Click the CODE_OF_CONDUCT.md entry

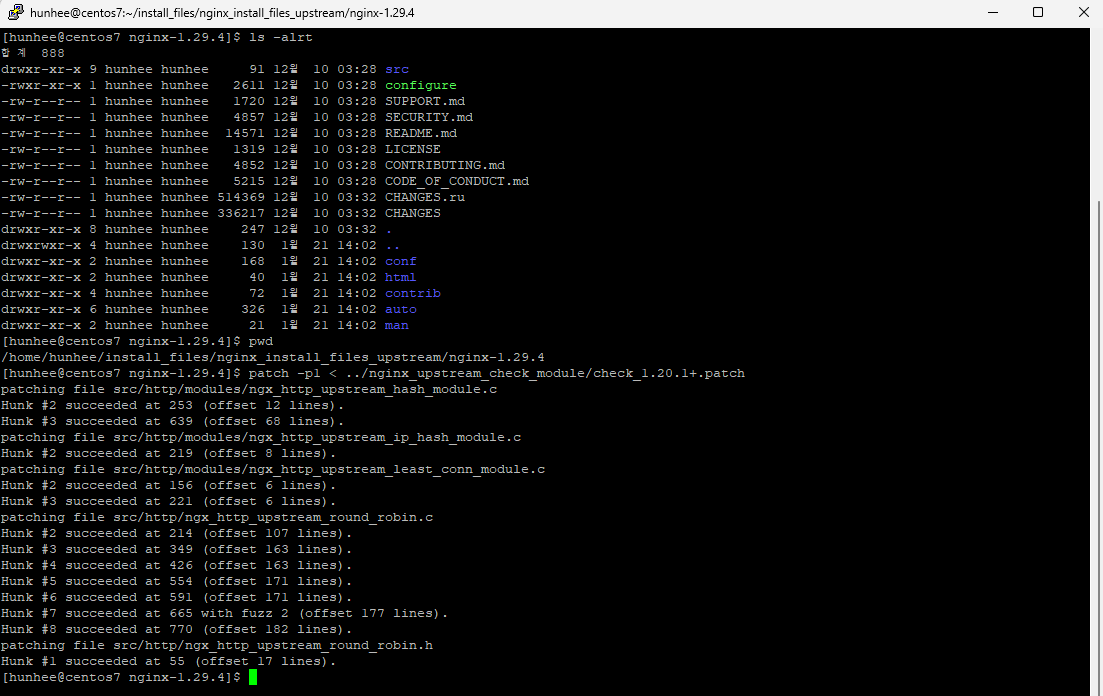[x=455, y=180]
